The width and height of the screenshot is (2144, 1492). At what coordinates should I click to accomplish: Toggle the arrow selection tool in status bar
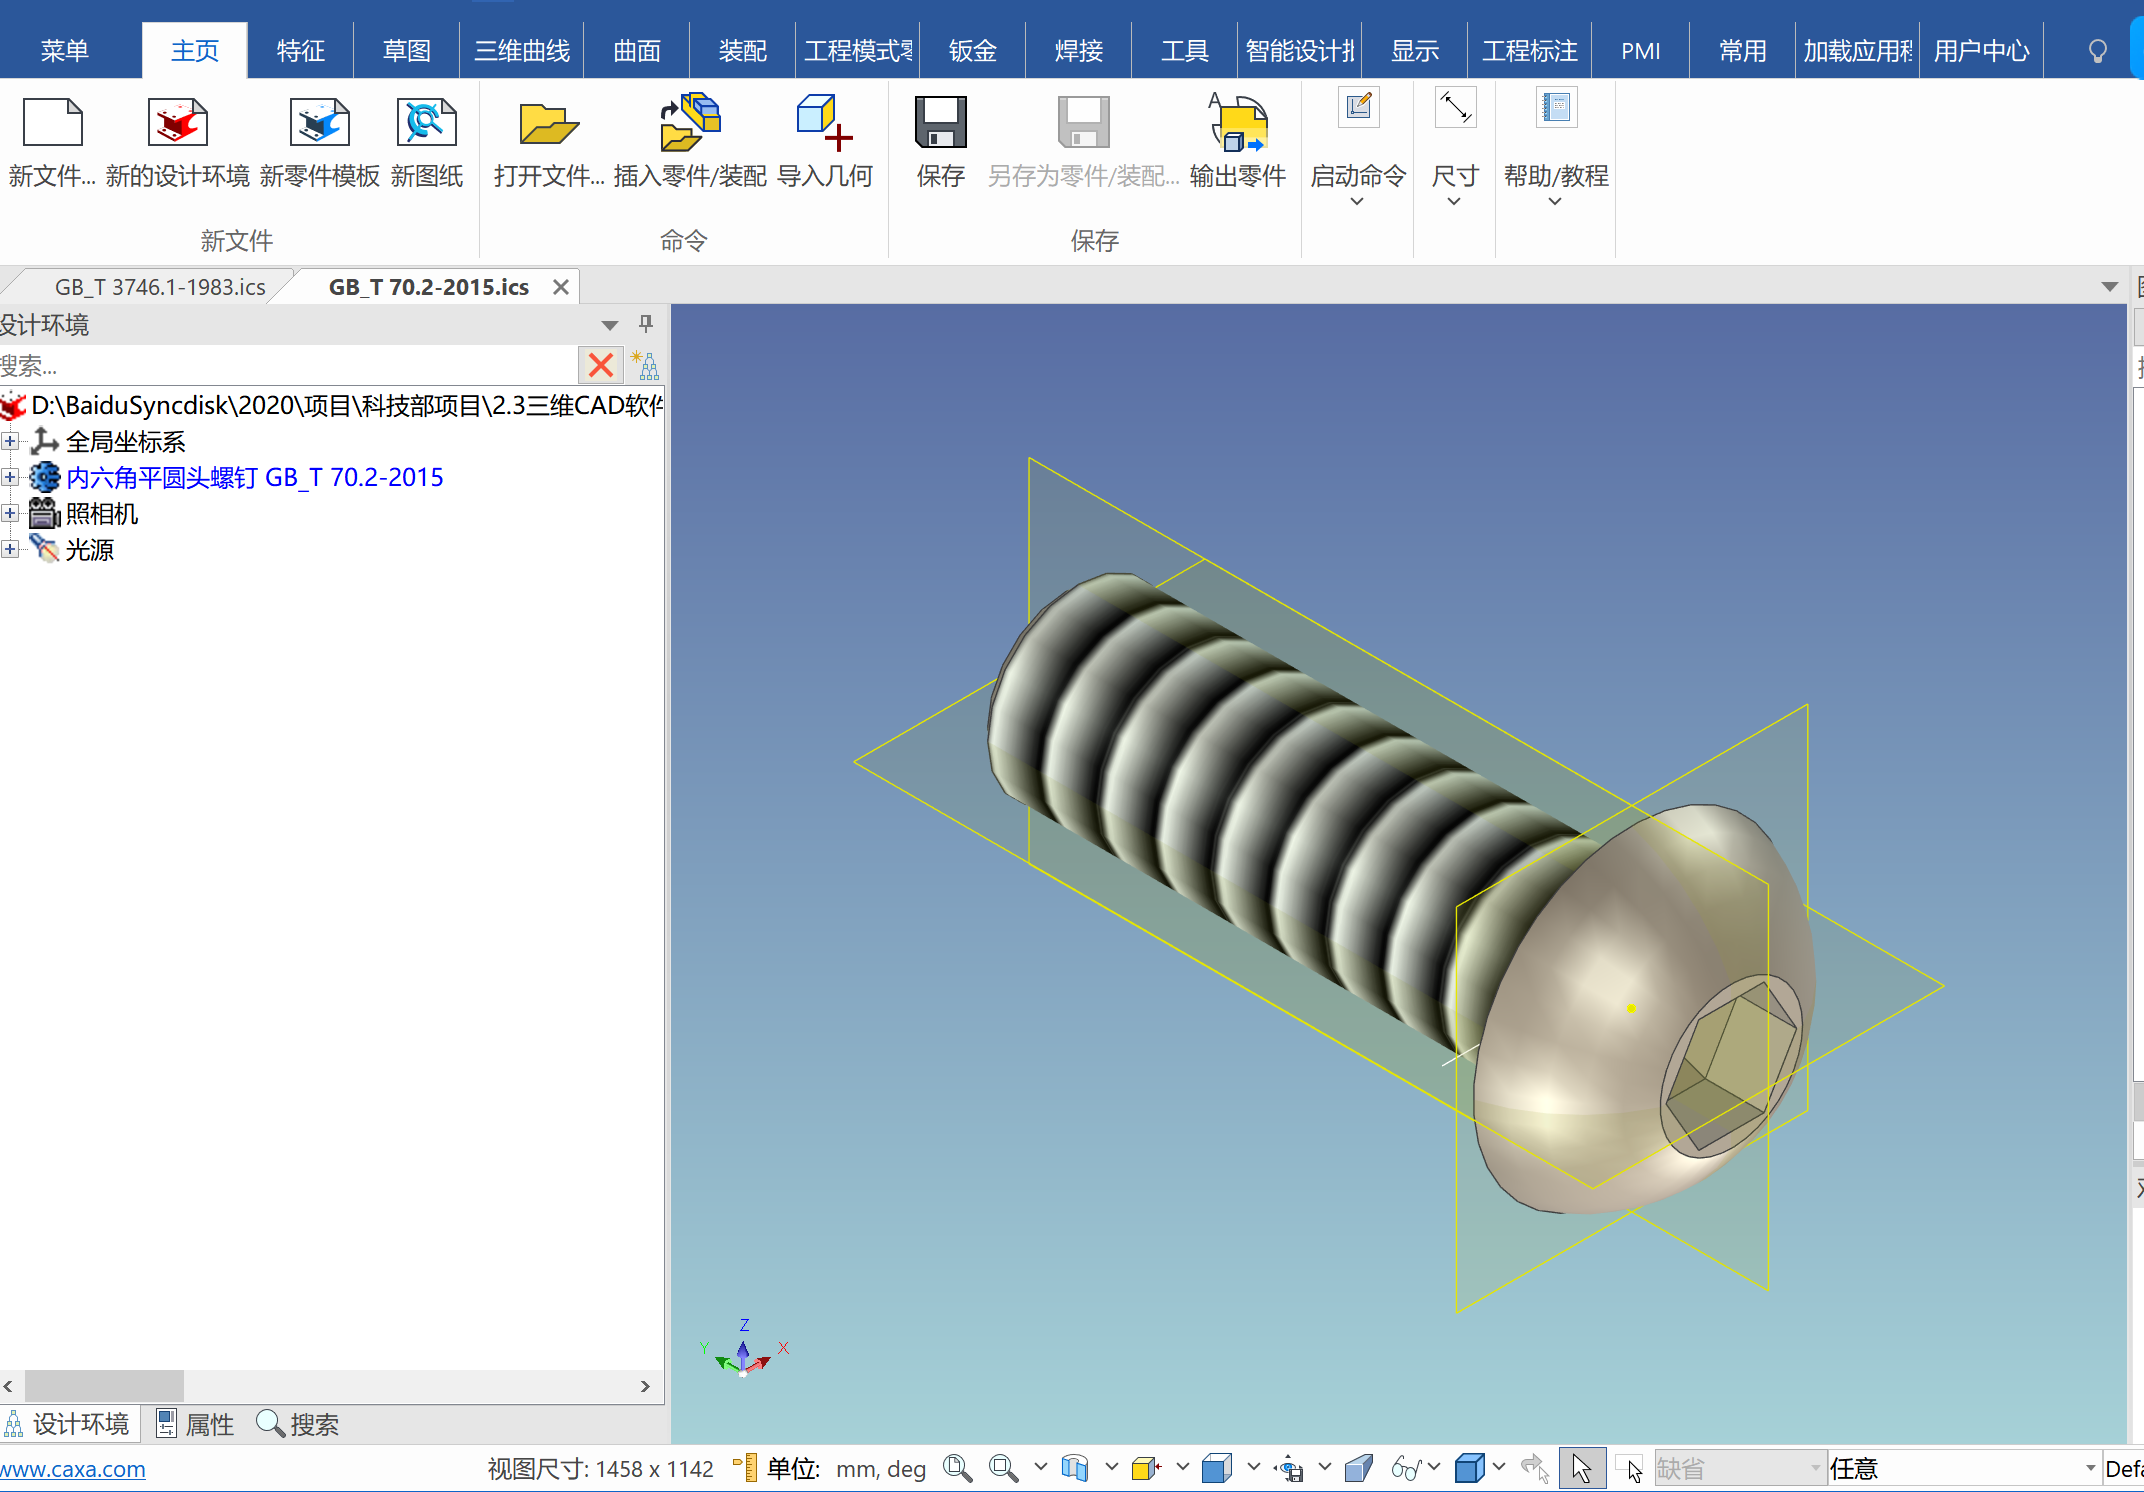(x=1581, y=1468)
